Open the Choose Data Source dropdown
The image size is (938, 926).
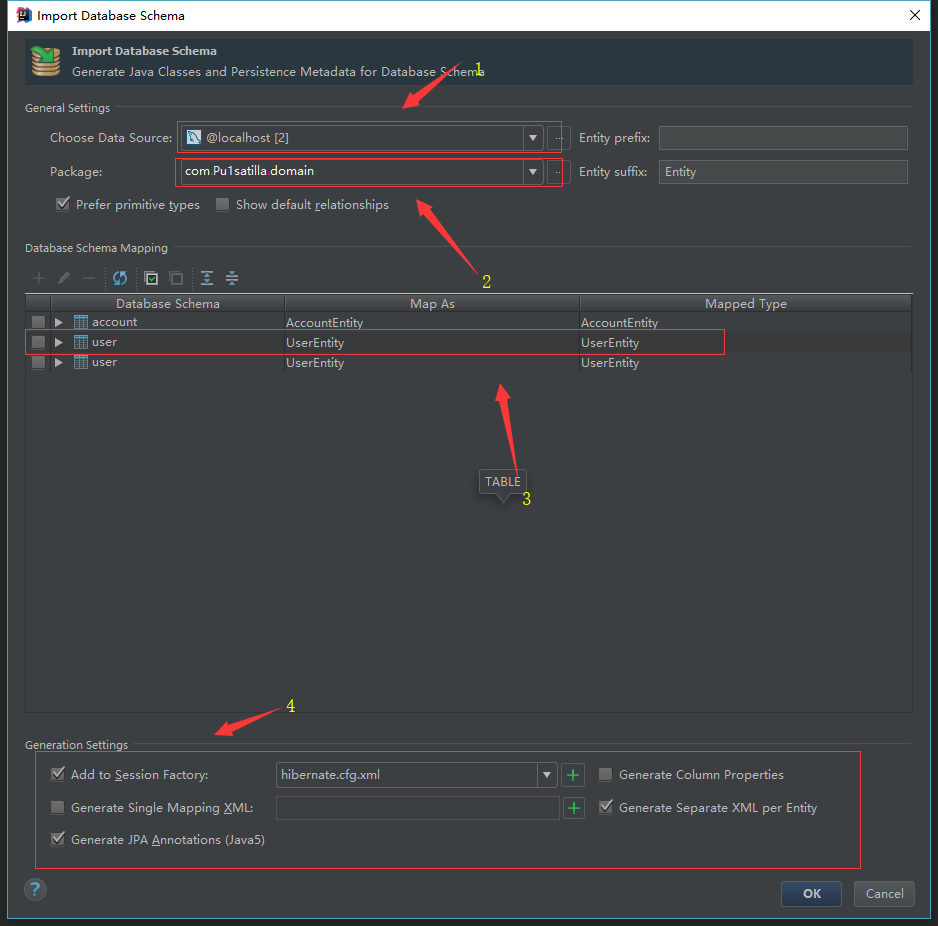(x=533, y=138)
